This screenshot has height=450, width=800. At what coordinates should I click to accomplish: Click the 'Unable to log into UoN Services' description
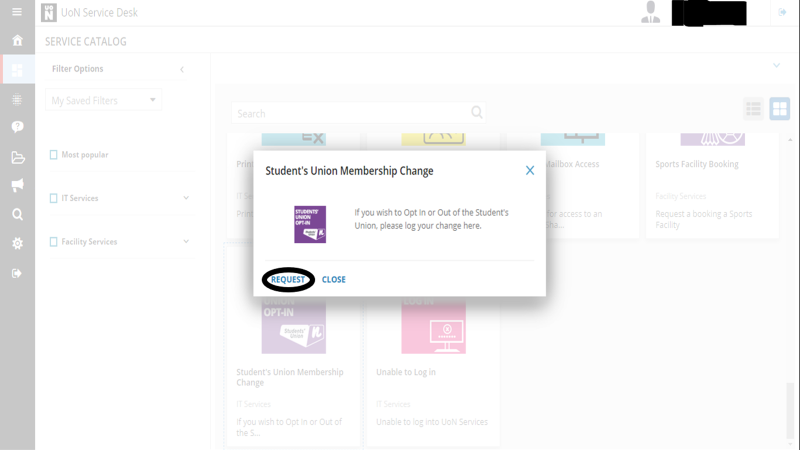432,422
